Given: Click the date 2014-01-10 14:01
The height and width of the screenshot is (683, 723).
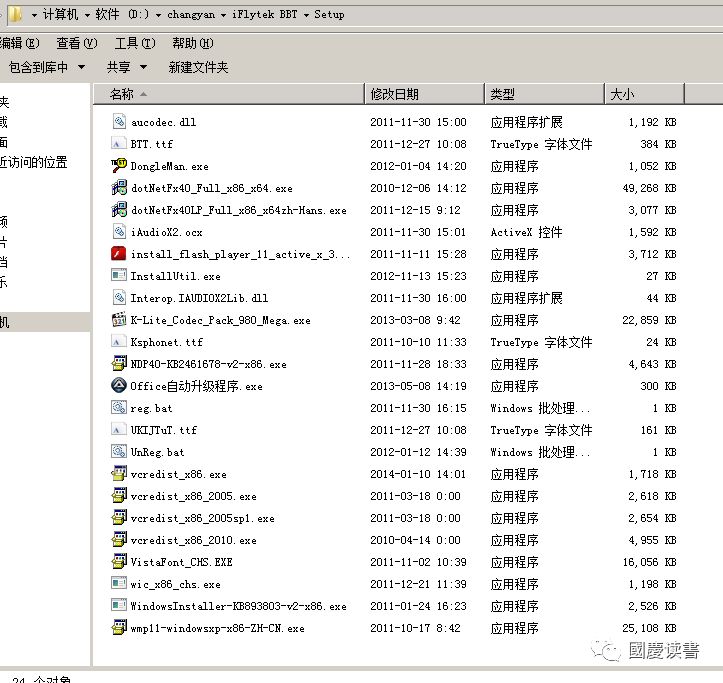Looking at the screenshot, I should coord(418,474).
